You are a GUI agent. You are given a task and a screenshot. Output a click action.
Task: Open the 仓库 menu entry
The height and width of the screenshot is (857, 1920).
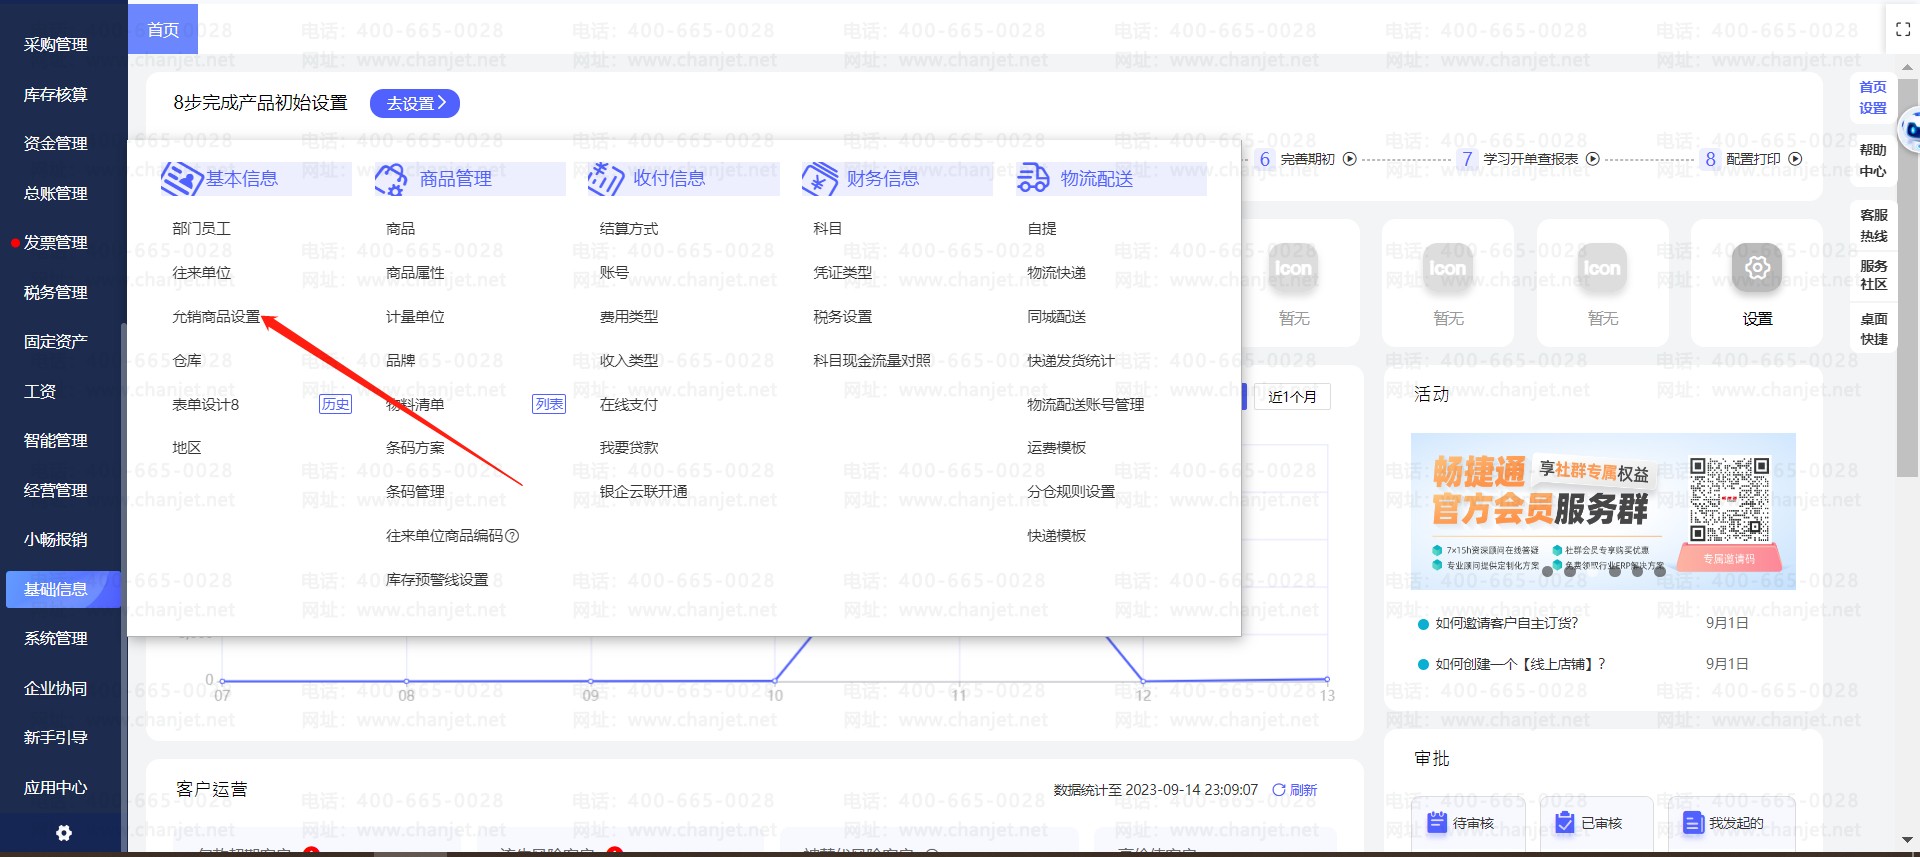tap(187, 361)
